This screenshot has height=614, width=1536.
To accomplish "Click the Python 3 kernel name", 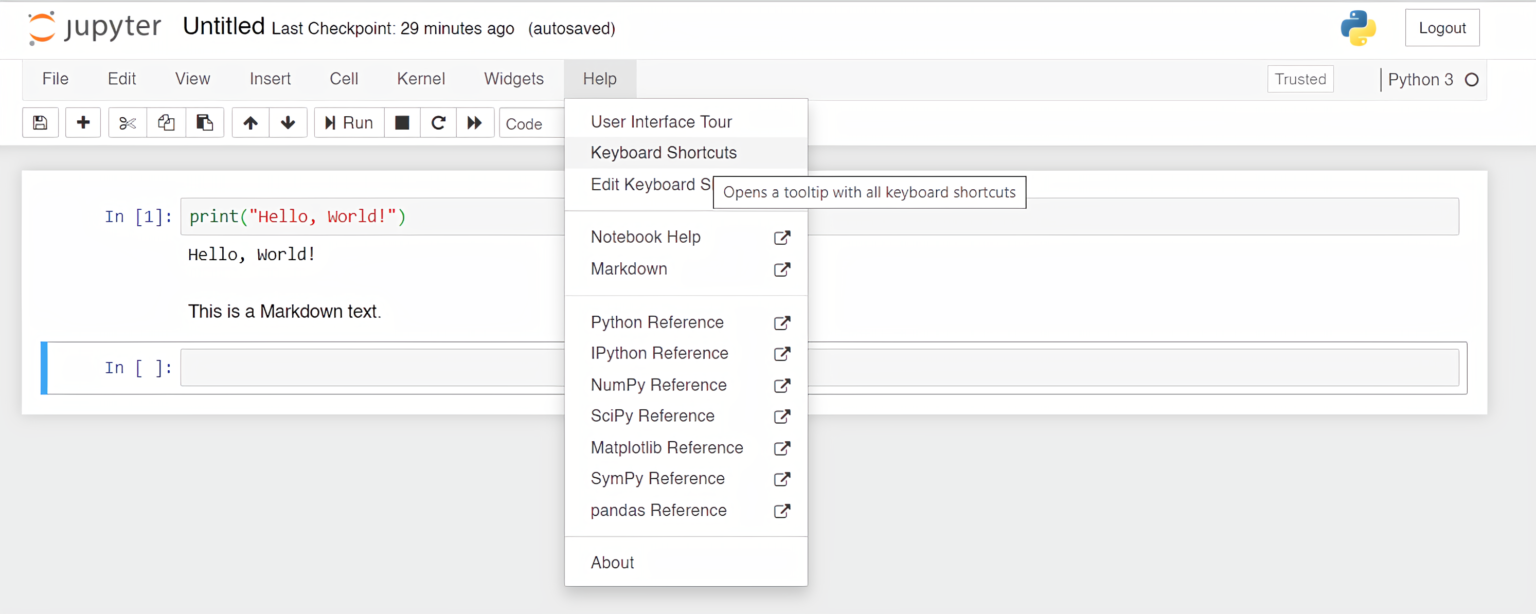I will tap(1421, 80).
